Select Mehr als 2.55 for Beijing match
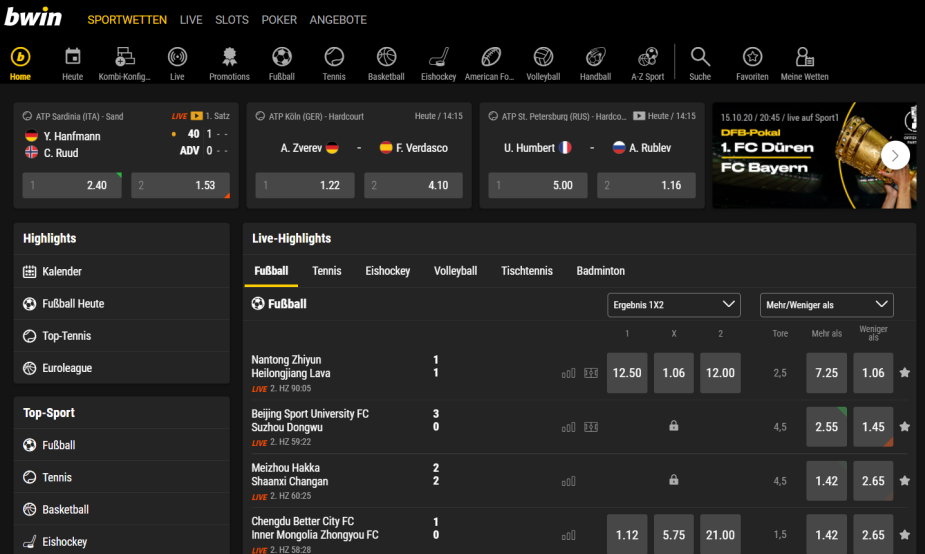Screen dimensions: 925x554 point(826,427)
